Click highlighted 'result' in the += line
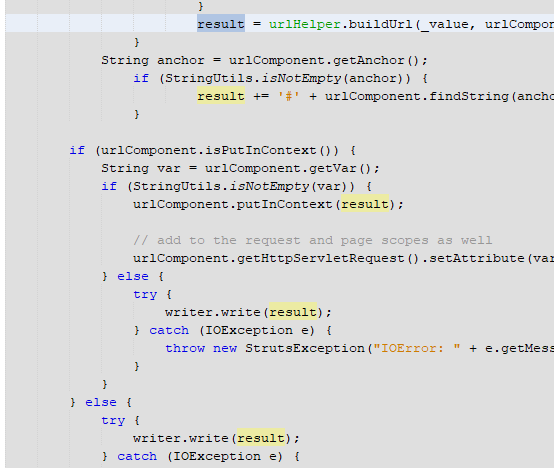 point(221,96)
